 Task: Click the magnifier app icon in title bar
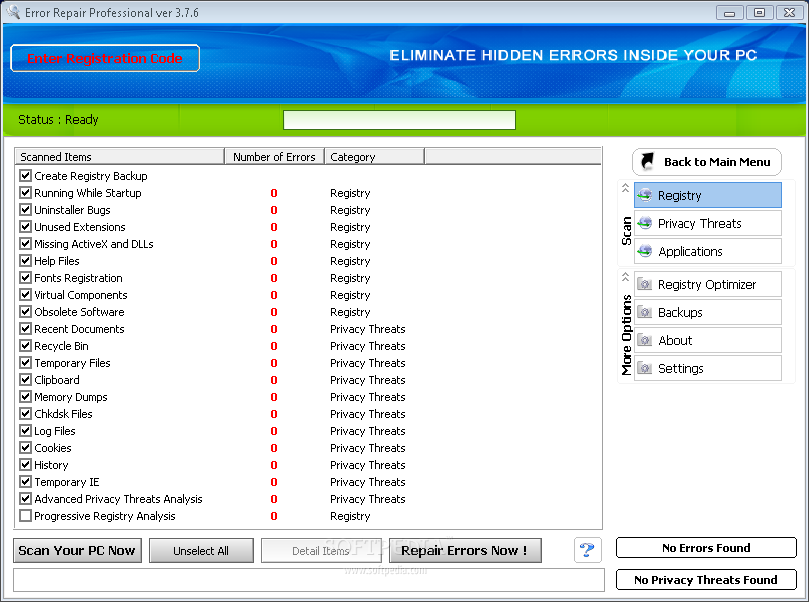(13, 11)
